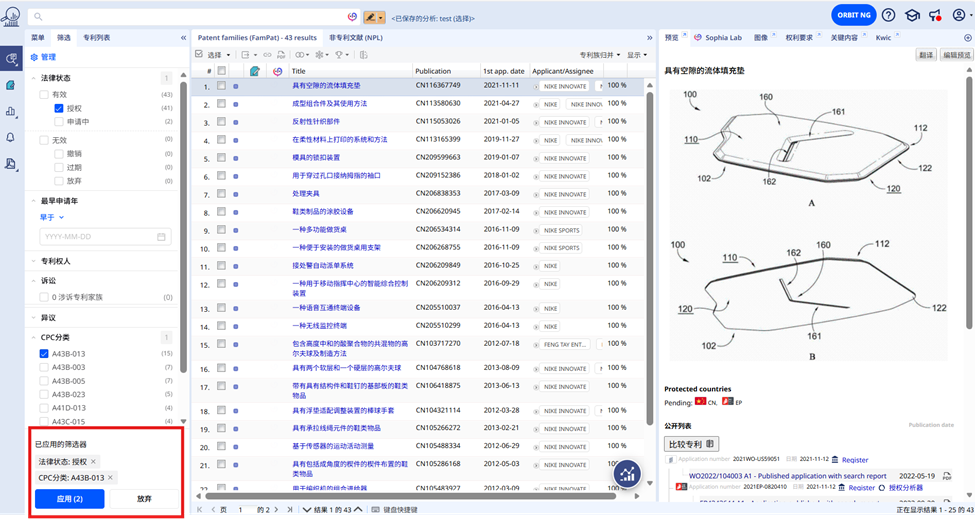The image size is (975, 519).
Task: Open the Sophia Lab preview tab
Action: click(x=718, y=38)
